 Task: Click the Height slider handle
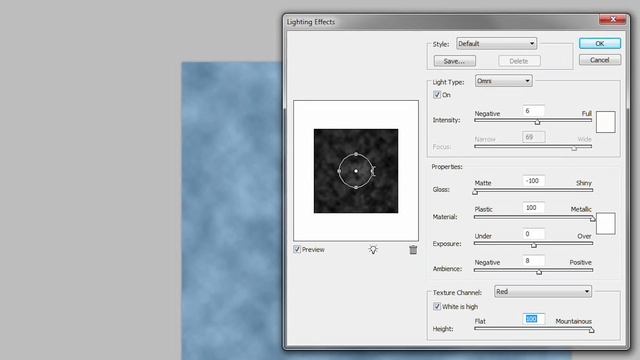[591, 330]
